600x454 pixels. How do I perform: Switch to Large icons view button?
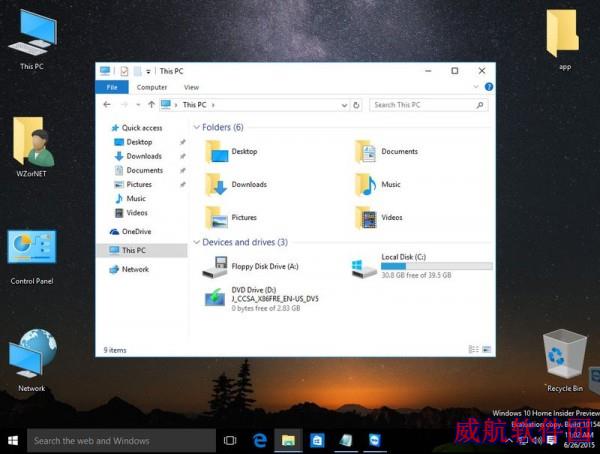(x=486, y=349)
